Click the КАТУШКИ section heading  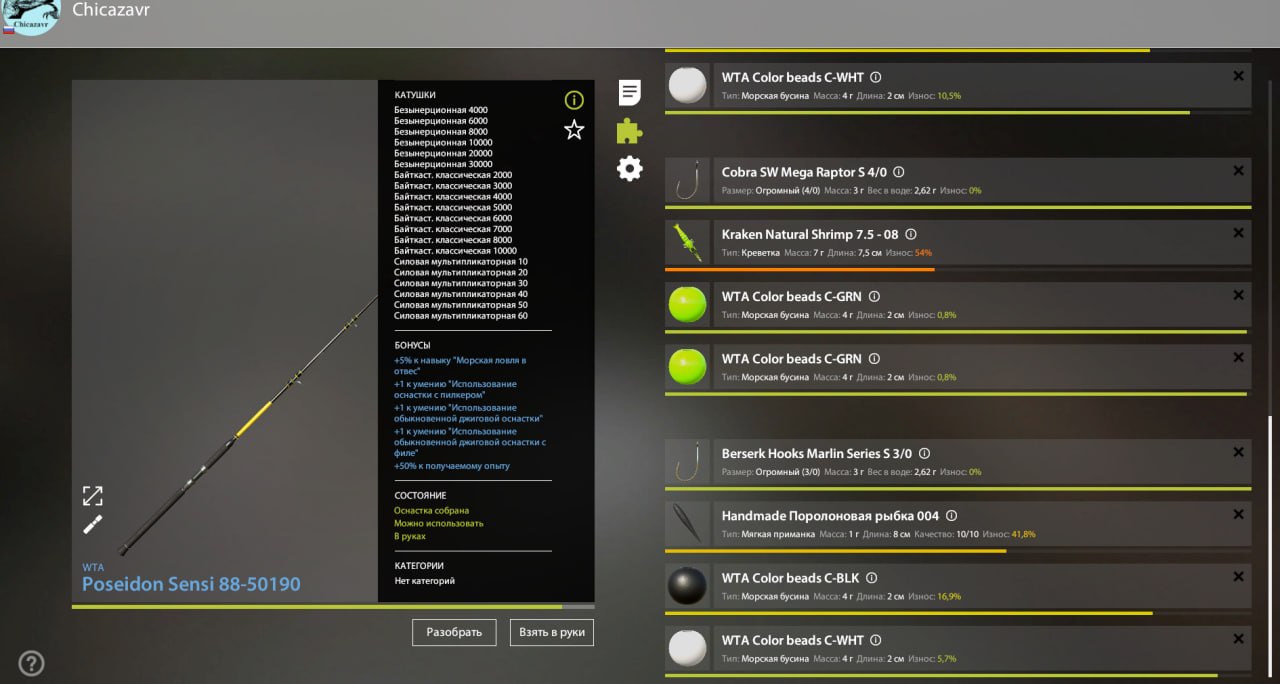[x=415, y=95]
